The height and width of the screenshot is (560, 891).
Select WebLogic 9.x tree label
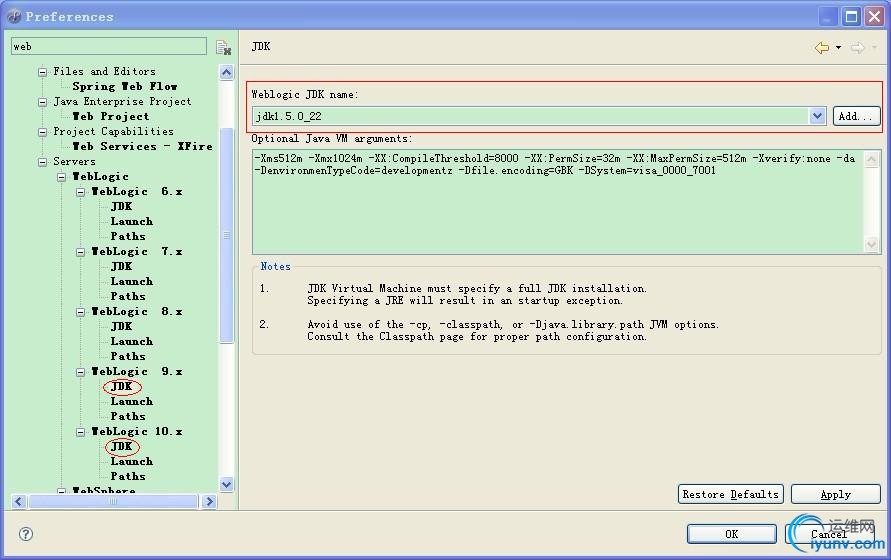[x=137, y=371]
